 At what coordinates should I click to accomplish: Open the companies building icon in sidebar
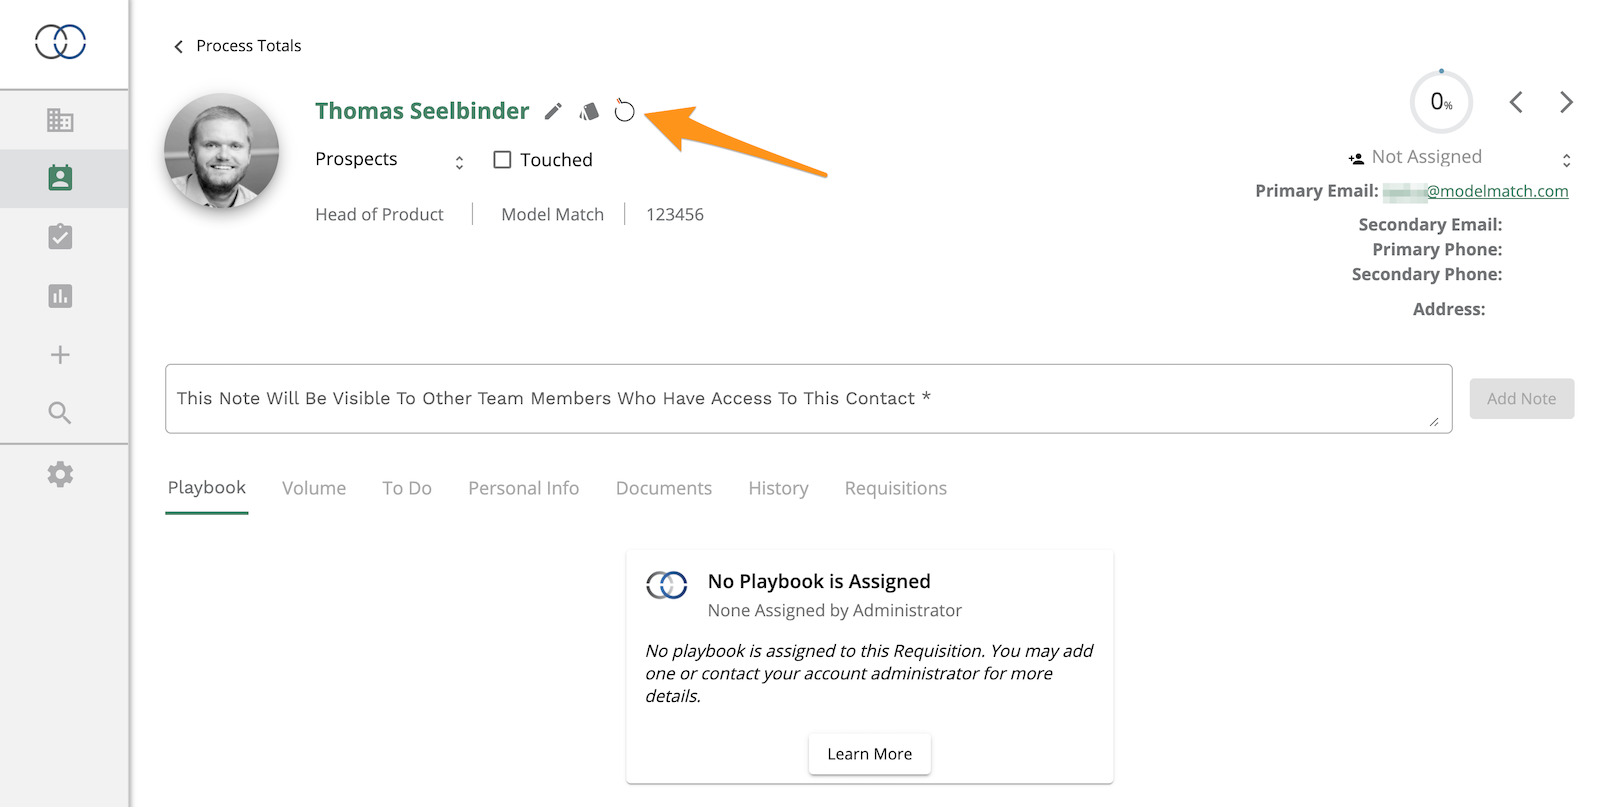tap(60, 120)
